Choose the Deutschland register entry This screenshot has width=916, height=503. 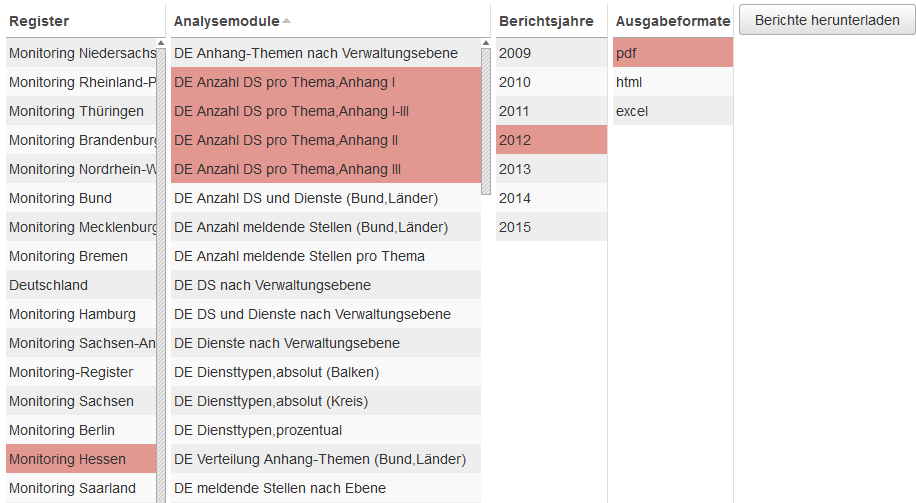pos(81,285)
